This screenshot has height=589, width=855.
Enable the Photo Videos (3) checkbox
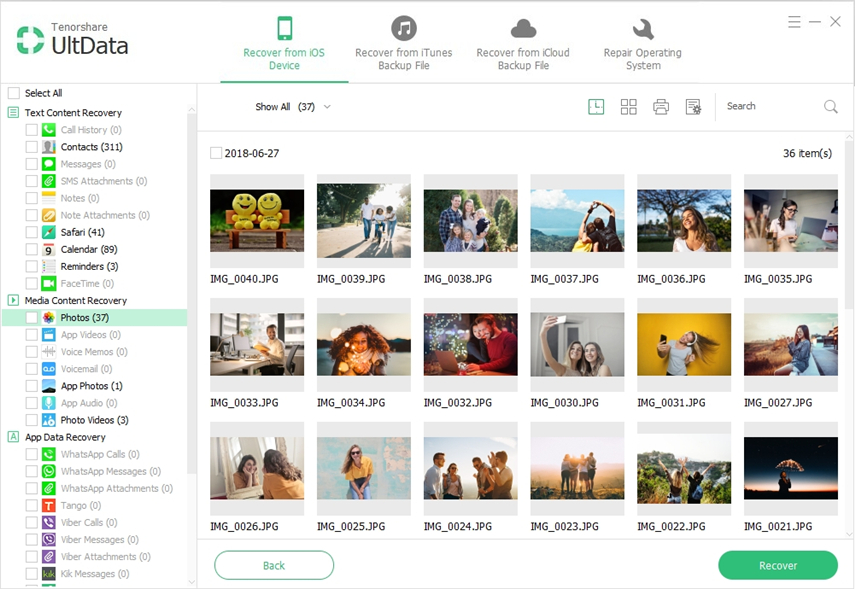(32, 420)
